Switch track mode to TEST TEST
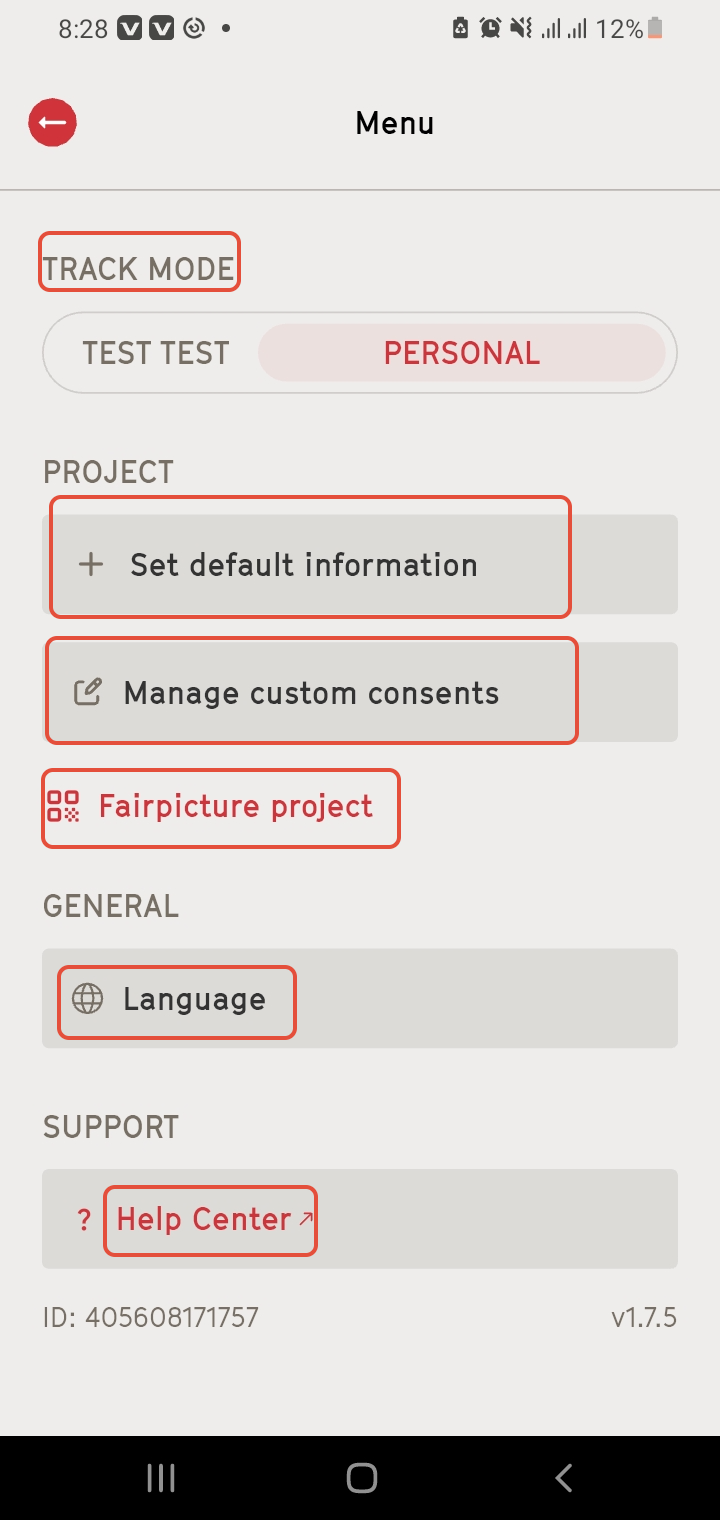The height and width of the screenshot is (1520, 720). tap(156, 353)
